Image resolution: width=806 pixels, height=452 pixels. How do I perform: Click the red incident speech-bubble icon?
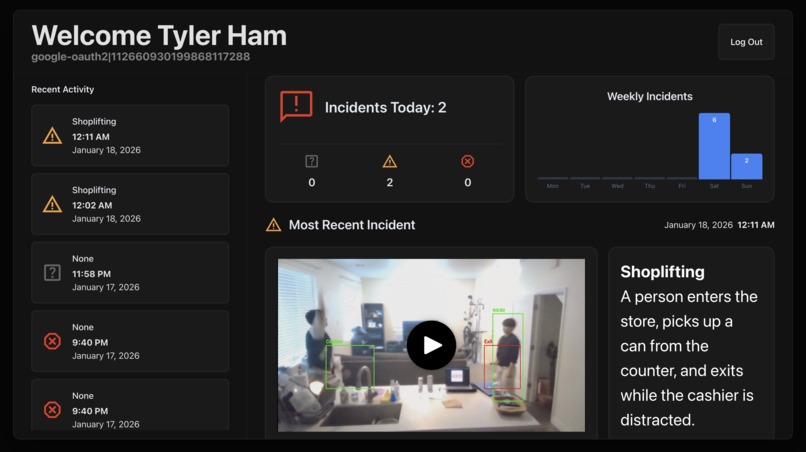pos(296,106)
